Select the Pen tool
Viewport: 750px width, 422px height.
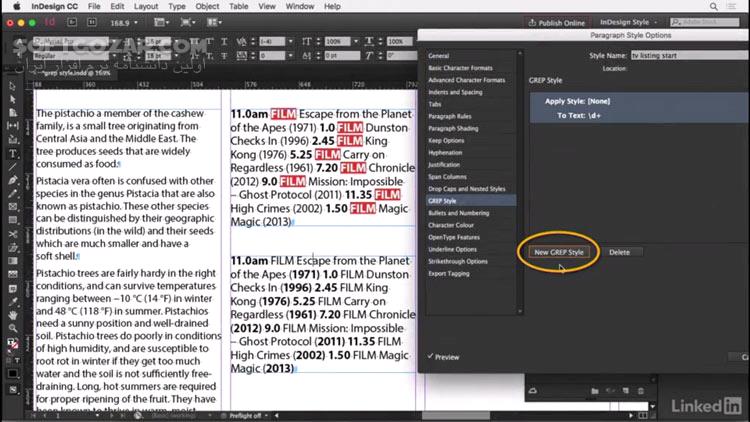[x=12, y=180]
